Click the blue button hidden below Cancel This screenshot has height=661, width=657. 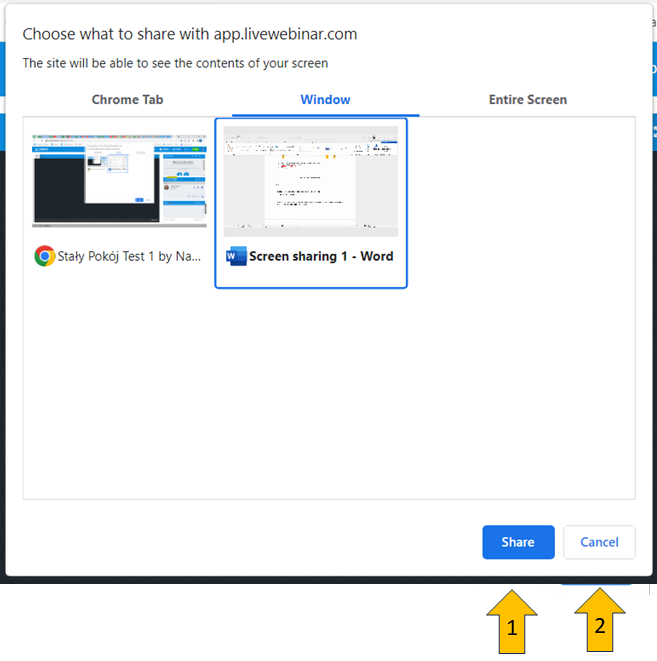[597, 581]
